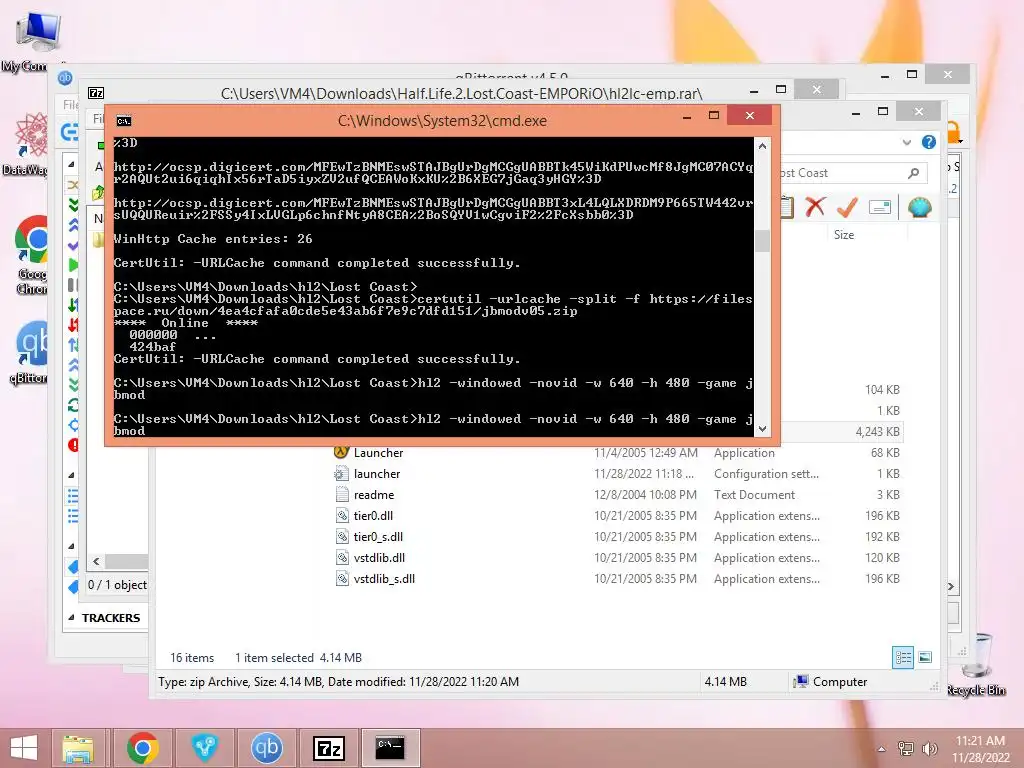Open the taskbar clock showing 11:21 AM
The height and width of the screenshot is (768, 1024).
click(980, 748)
